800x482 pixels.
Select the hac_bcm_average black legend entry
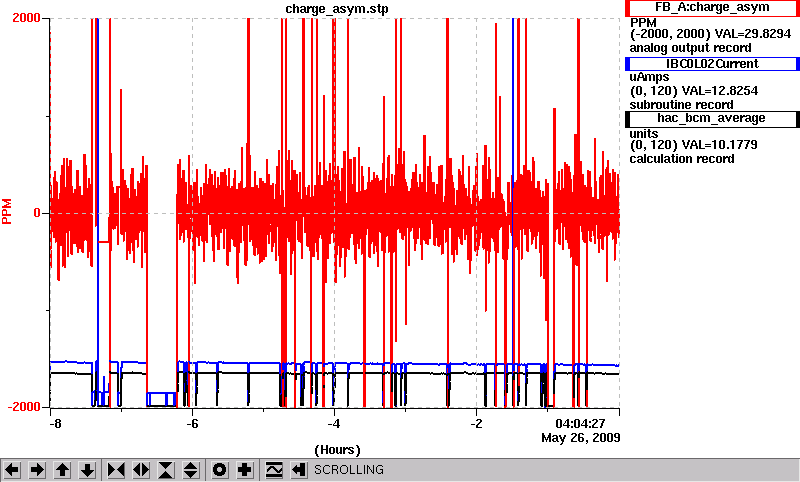[x=712, y=119]
